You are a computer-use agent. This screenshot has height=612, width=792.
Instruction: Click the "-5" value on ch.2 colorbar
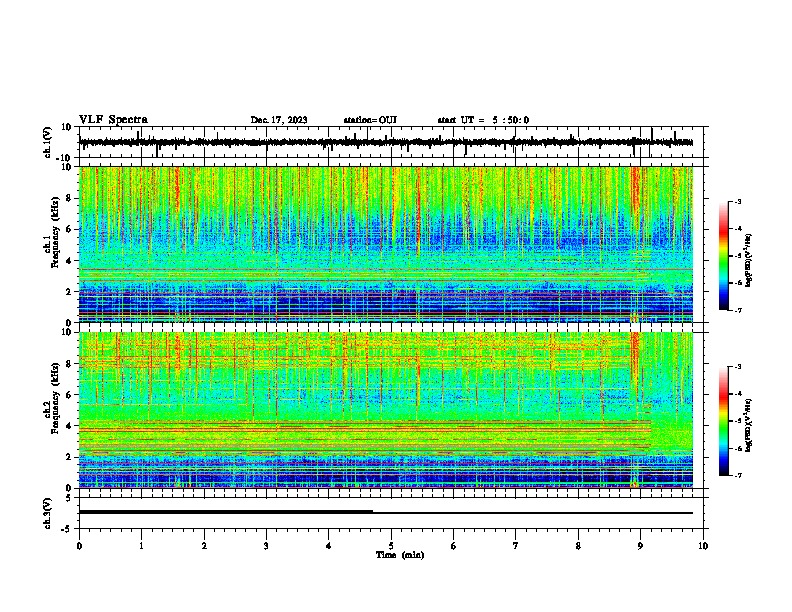tap(738, 421)
